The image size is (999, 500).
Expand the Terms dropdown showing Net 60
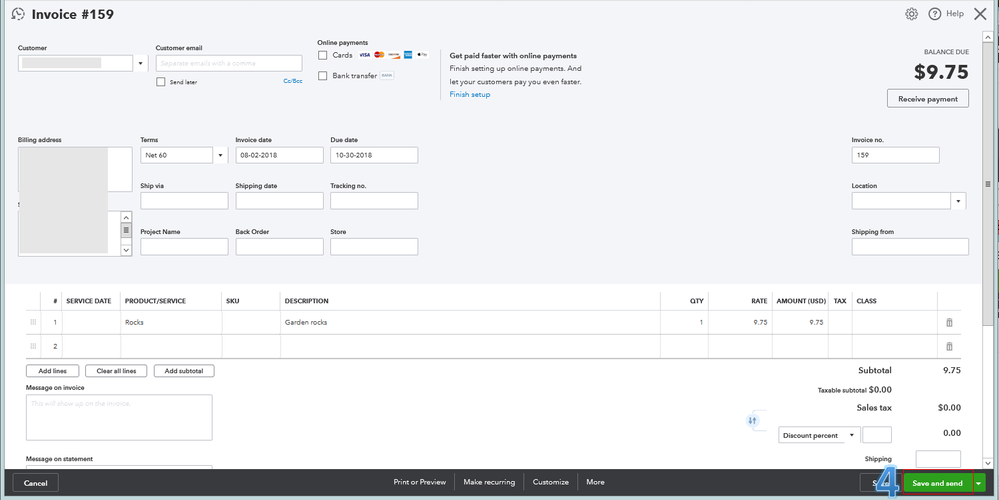point(220,155)
